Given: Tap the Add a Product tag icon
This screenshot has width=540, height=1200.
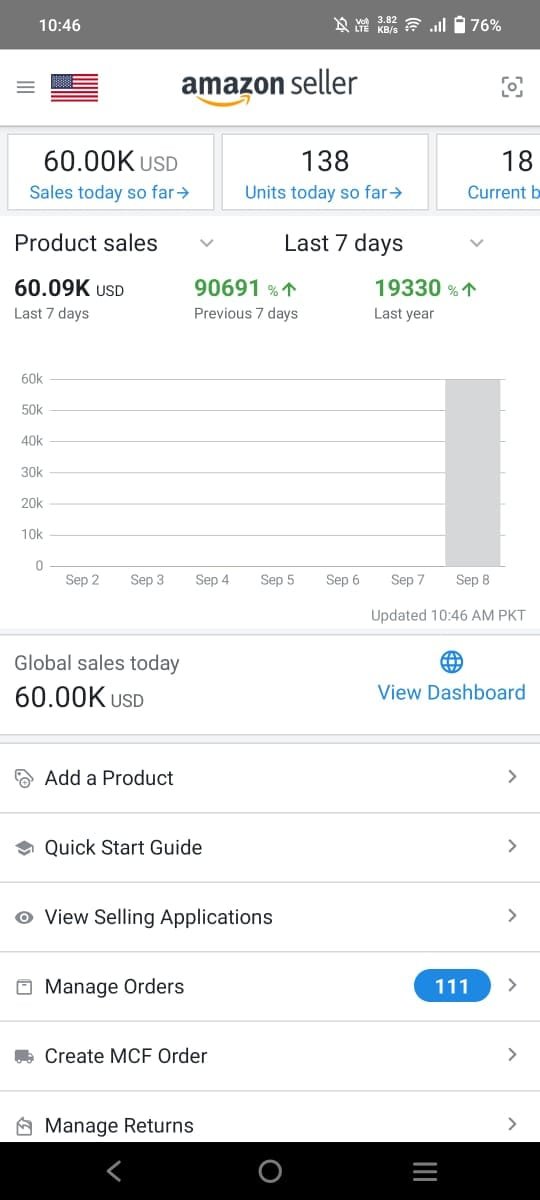Looking at the screenshot, I should [25, 779].
